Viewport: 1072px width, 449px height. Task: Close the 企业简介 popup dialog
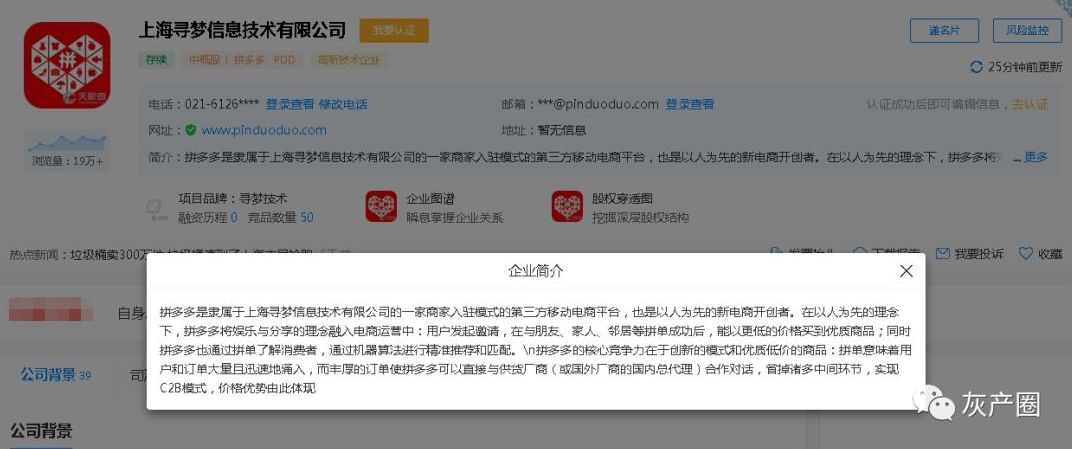[x=906, y=271]
